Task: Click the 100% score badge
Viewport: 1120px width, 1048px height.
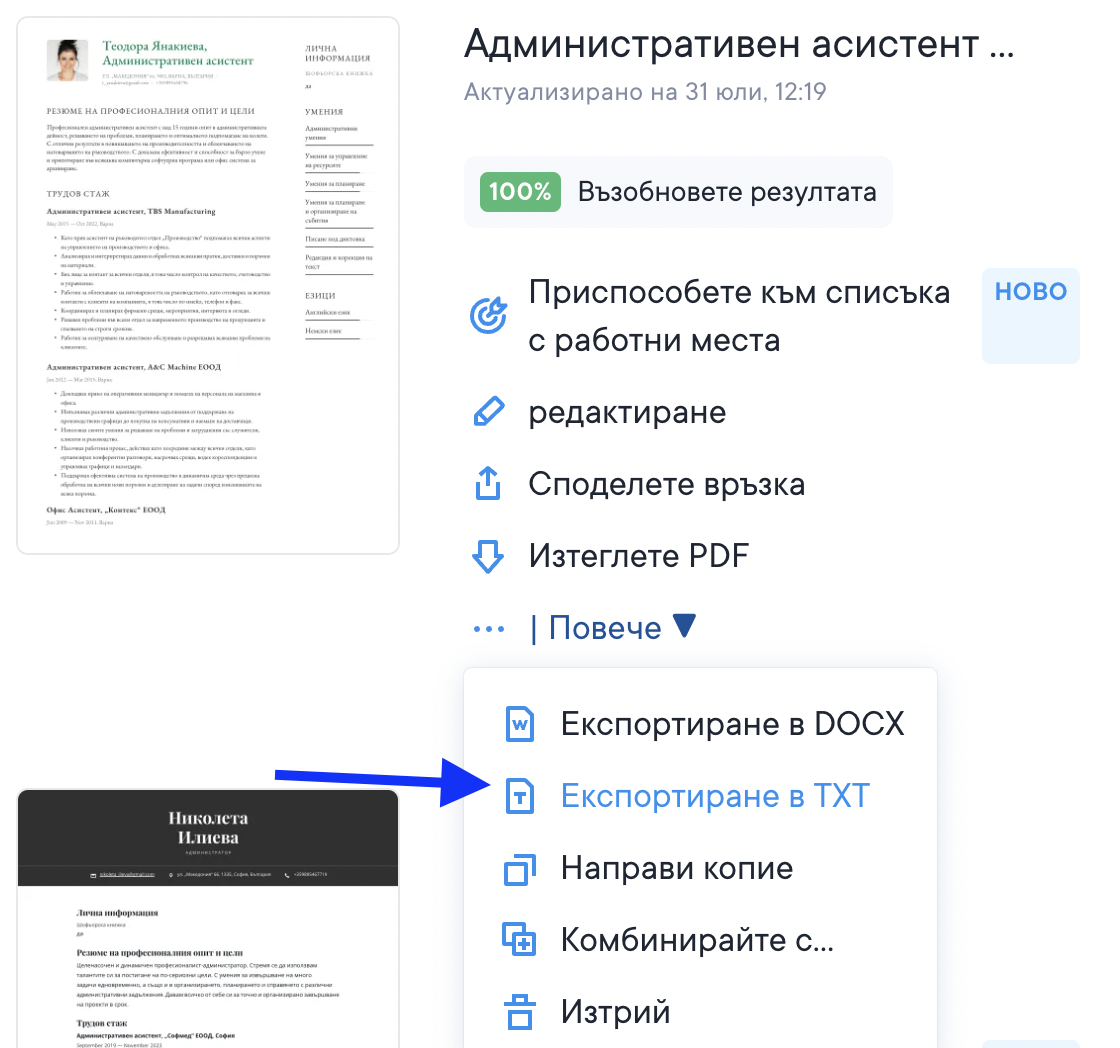Action: click(x=517, y=192)
